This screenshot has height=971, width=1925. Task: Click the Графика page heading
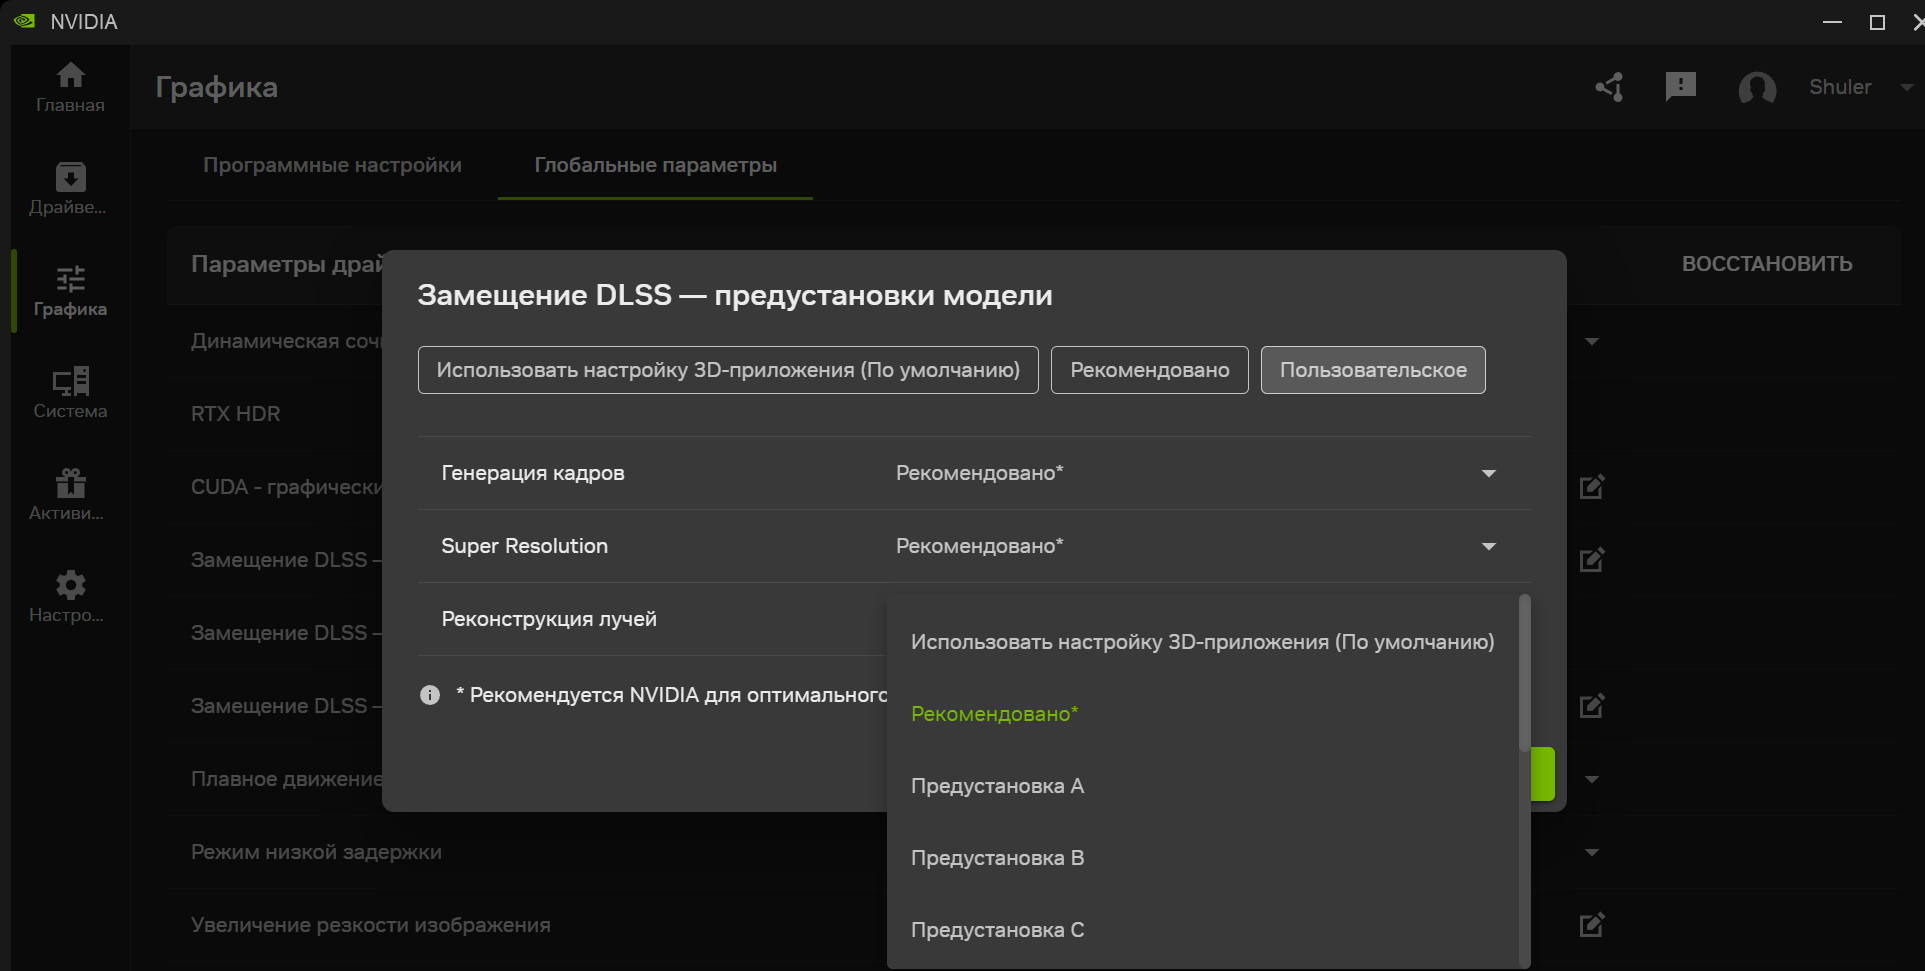(x=217, y=87)
